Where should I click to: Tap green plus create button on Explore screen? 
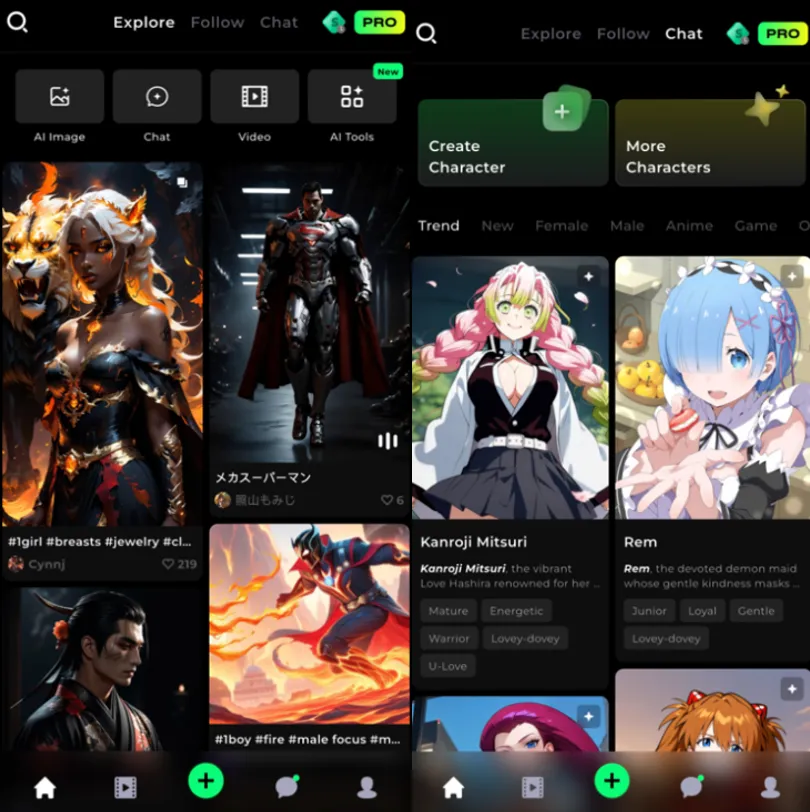click(206, 781)
